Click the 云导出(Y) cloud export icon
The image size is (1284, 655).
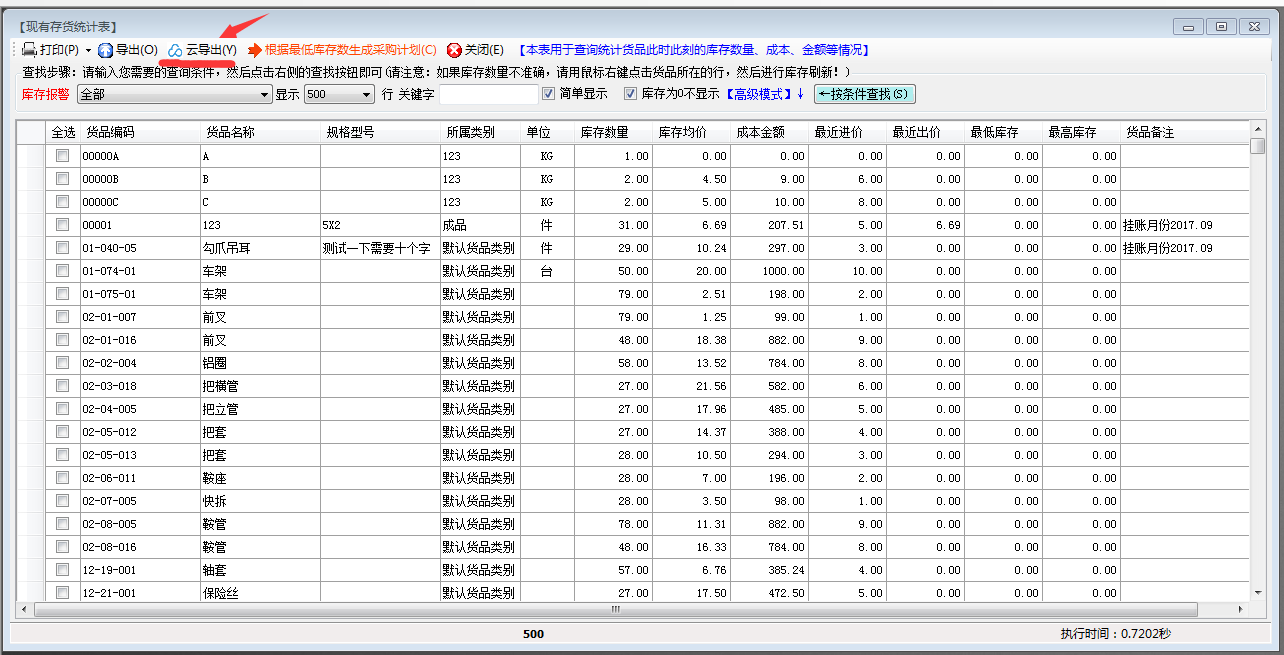pyautogui.click(x=175, y=49)
